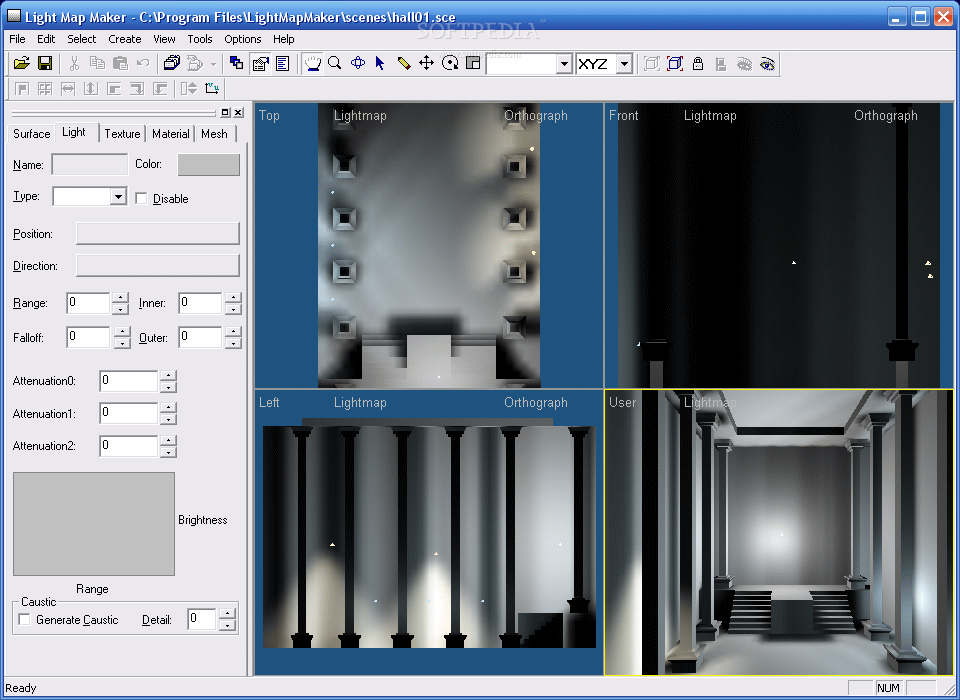960x700 pixels.
Task: Select the four-arrow move tool
Action: click(x=426, y=63)
